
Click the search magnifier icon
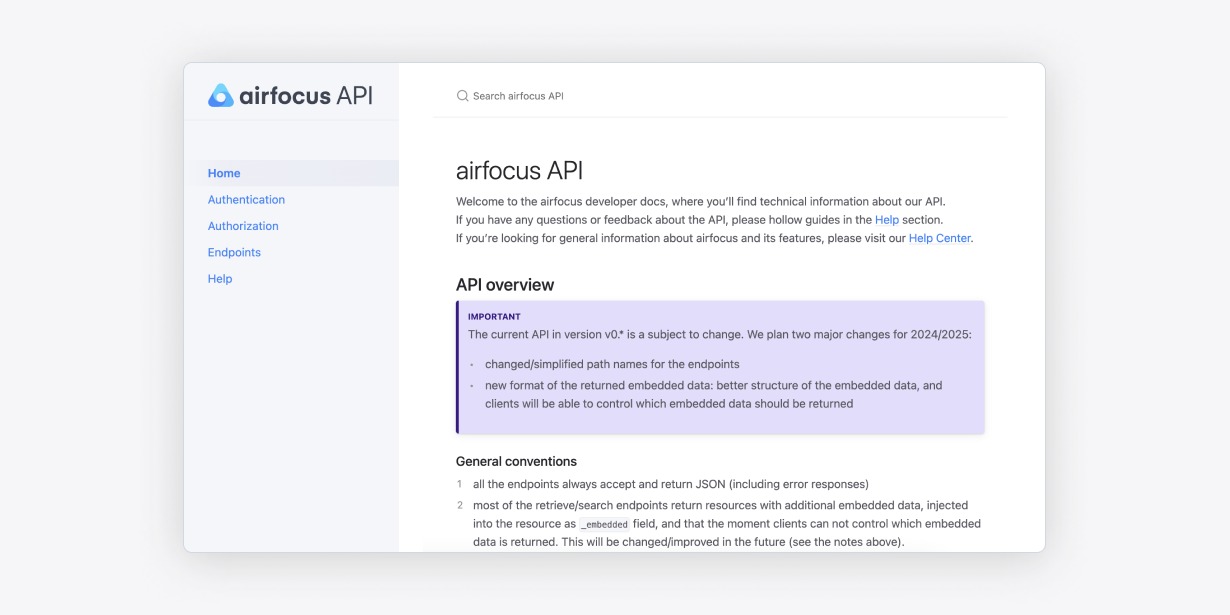462,96
